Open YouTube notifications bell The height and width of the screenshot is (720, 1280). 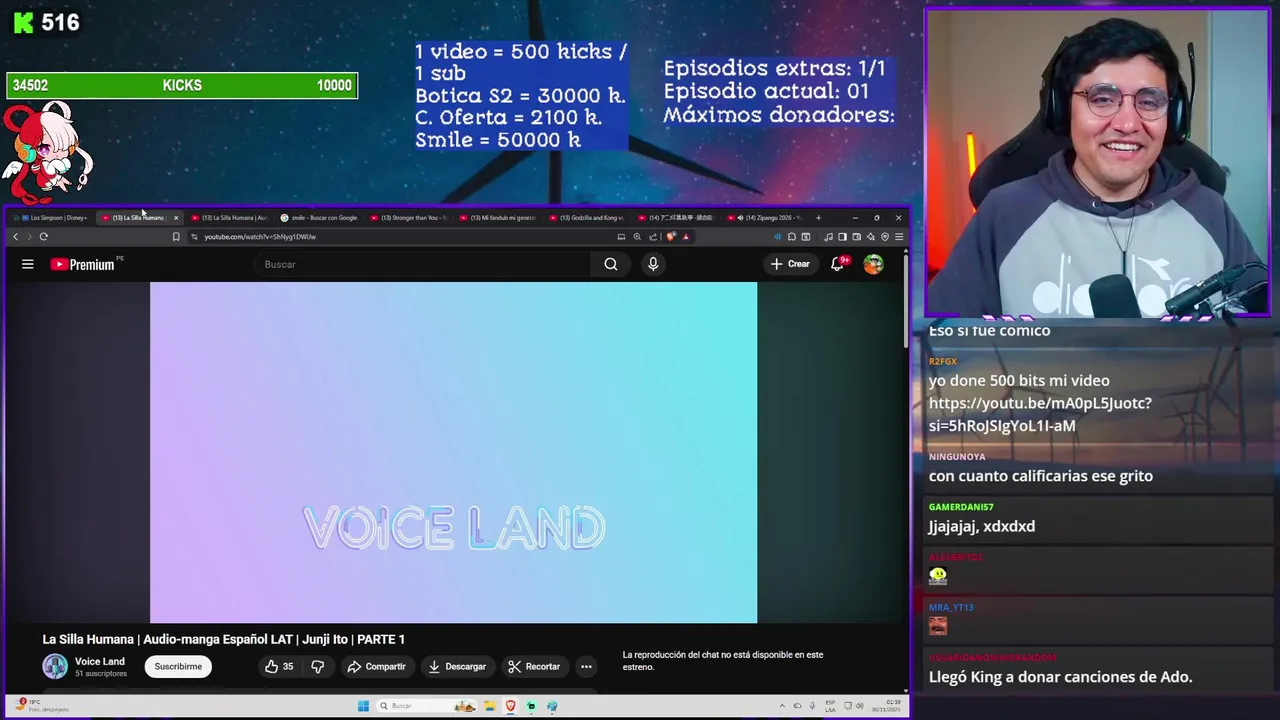(x=838, y=264)
